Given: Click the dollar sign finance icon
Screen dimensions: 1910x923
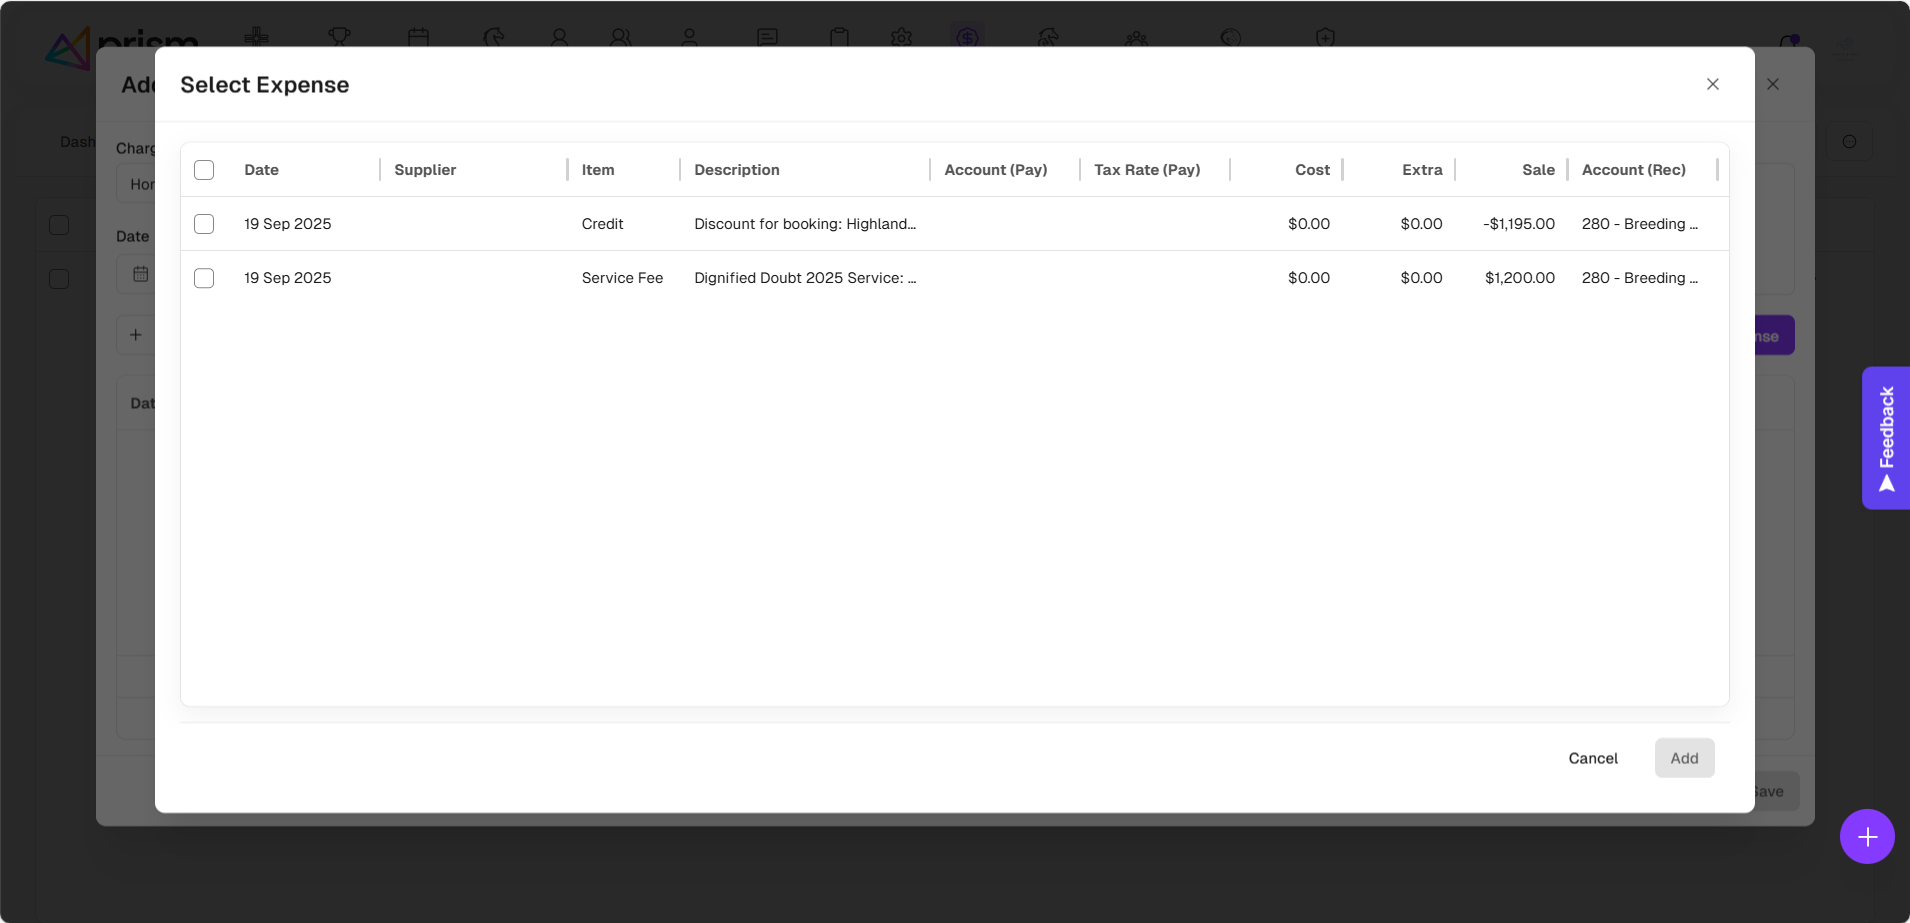Looking at the screenshot, I should coord(967,37).
